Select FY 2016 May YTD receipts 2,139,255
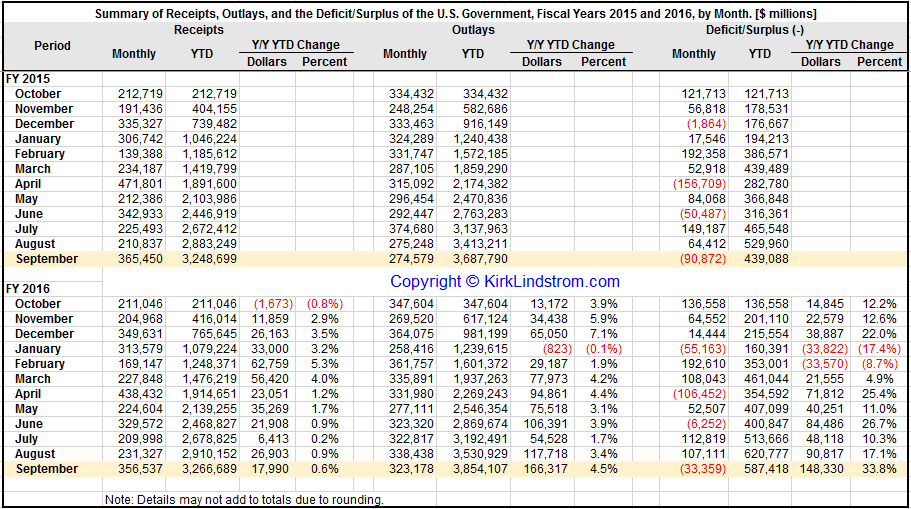The height and width of the screenshot is (509, 911). [x=209, y=409]
